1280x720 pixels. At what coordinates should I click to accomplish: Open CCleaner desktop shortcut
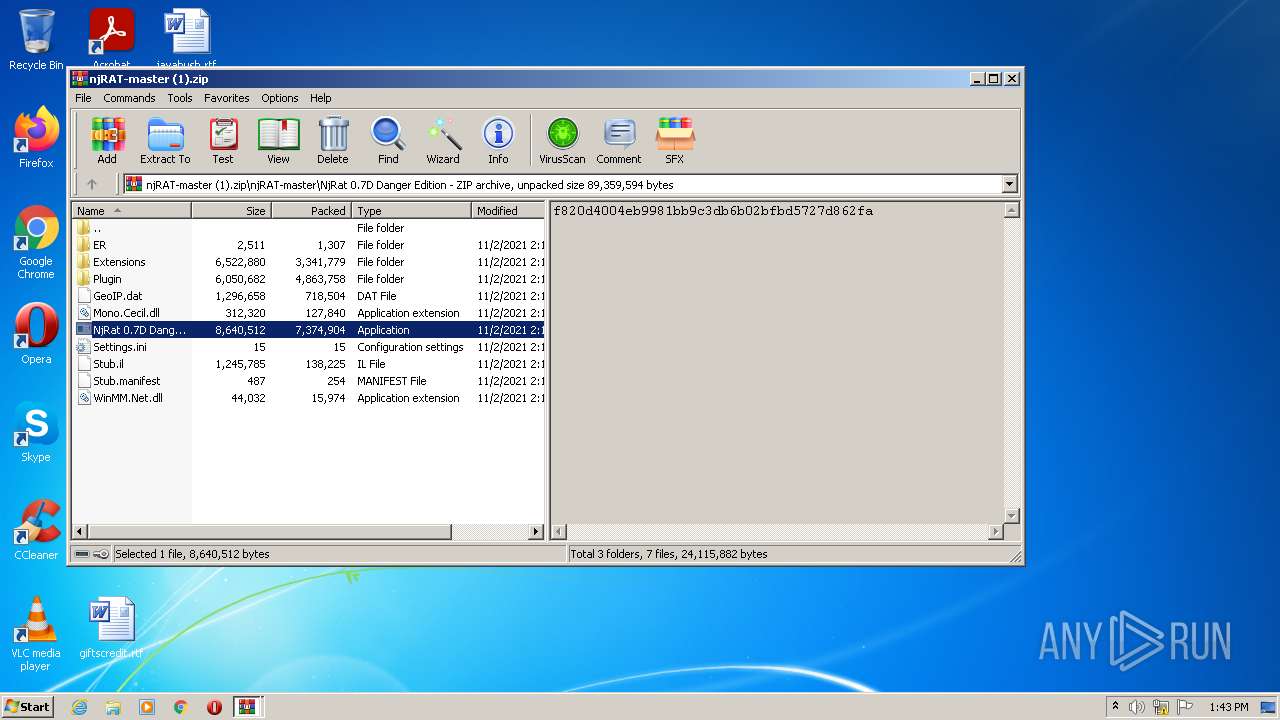click(36, 530)
